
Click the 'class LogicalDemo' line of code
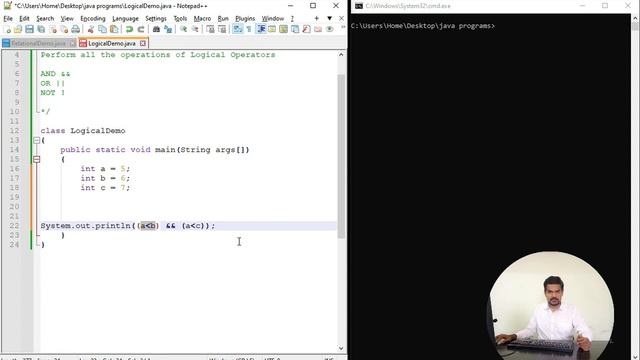pyautogui.click(x=82, y=131)
